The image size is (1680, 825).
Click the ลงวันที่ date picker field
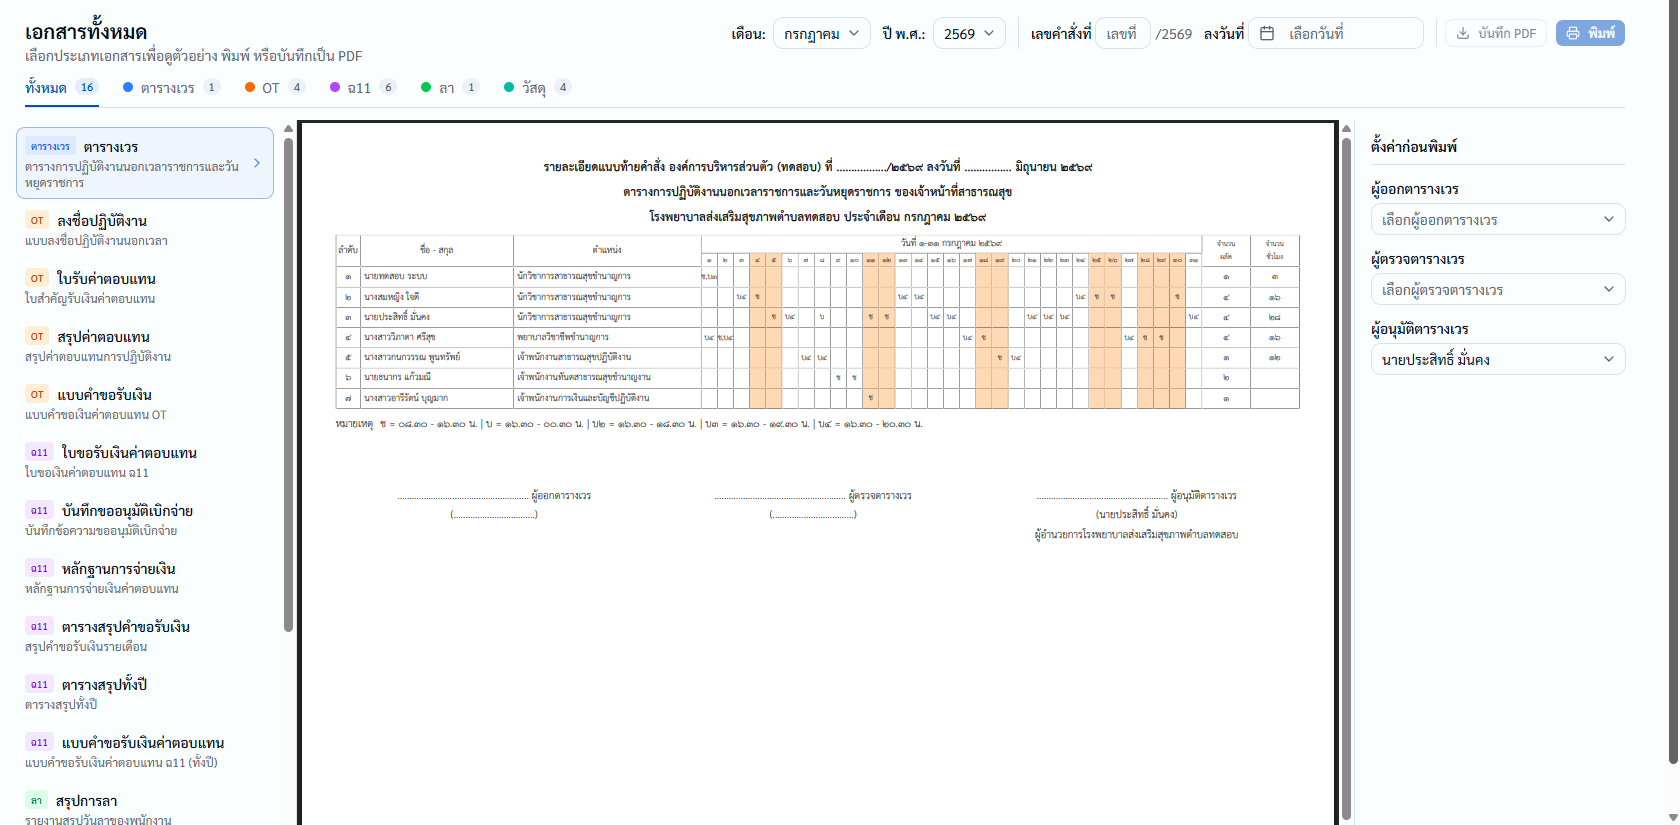(1335, 33)
